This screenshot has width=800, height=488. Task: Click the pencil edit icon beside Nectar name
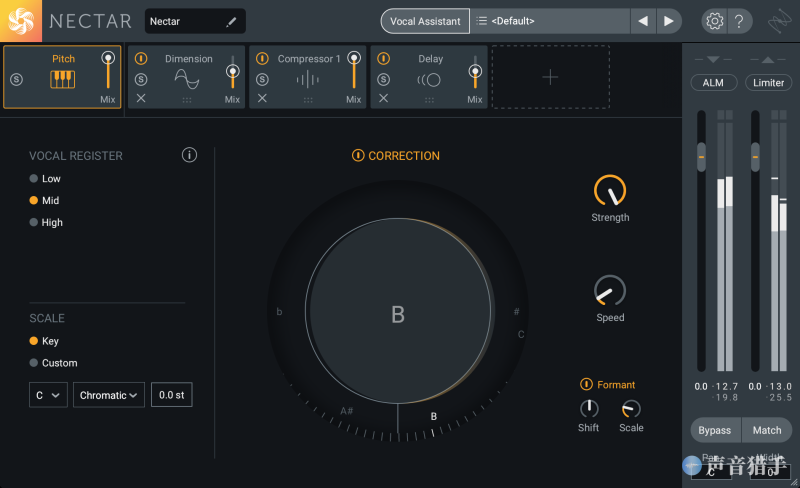click(x=231, y=21)
